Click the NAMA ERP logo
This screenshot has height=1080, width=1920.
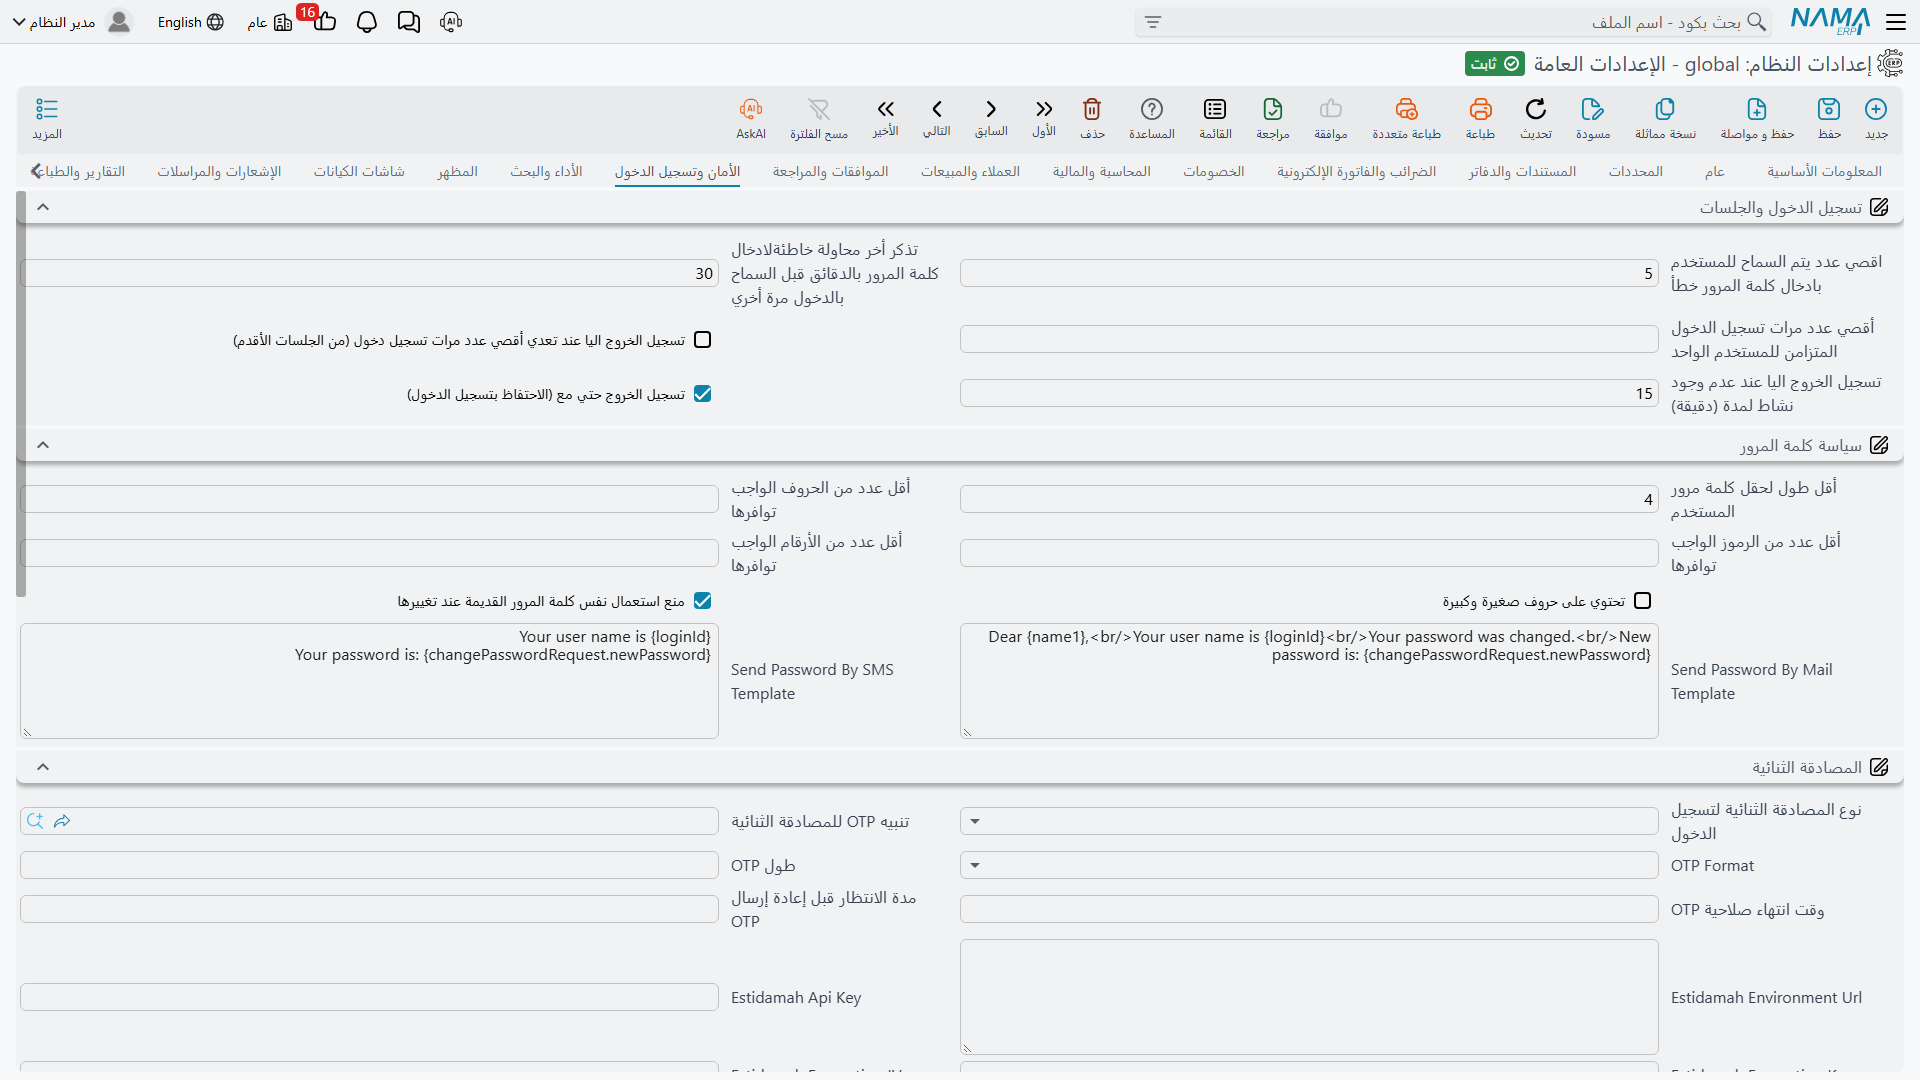pos(1830,21)
